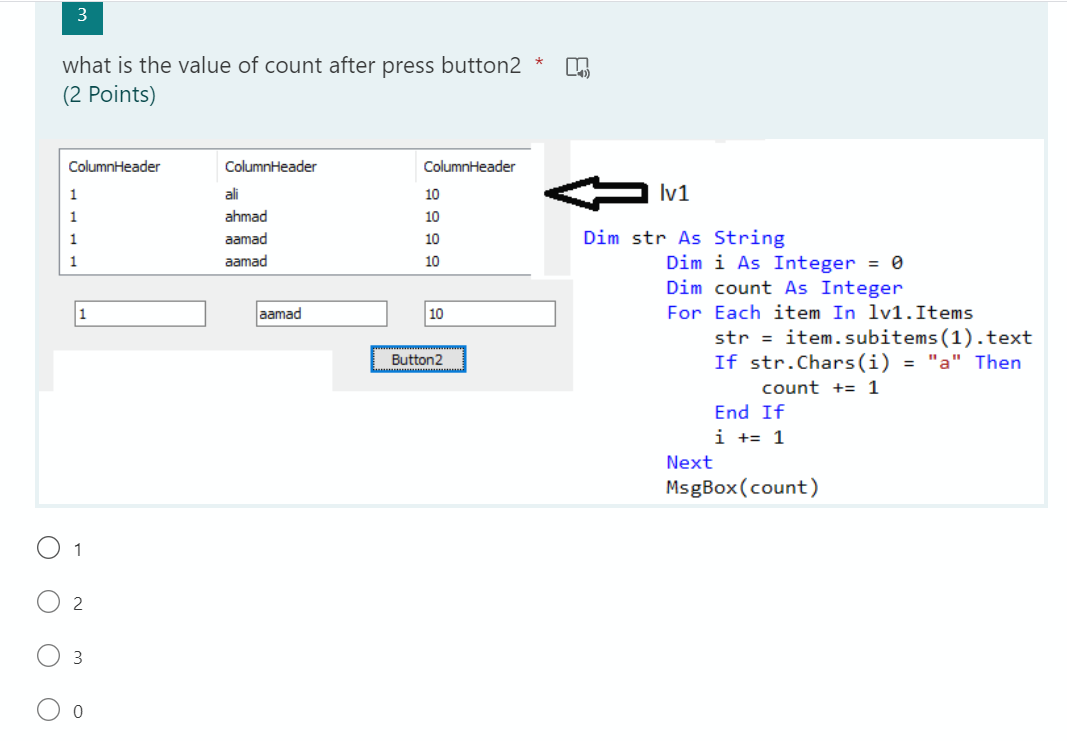Click the black arrow pointing to lv1
Image resolution: width=1067 pixels, height=741 pixels.
click(595, 194)
